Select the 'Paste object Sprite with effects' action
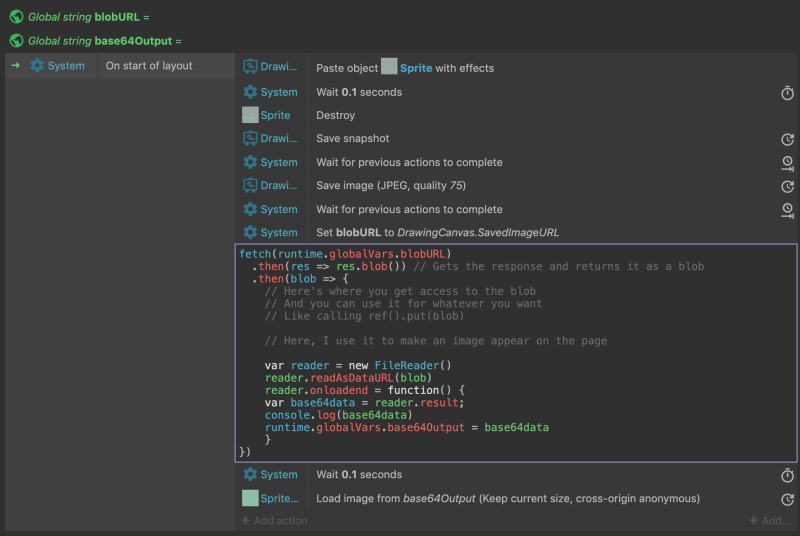The width and height of the screenshot is (800, 536). pyautogui.click(x=405, y=68)
